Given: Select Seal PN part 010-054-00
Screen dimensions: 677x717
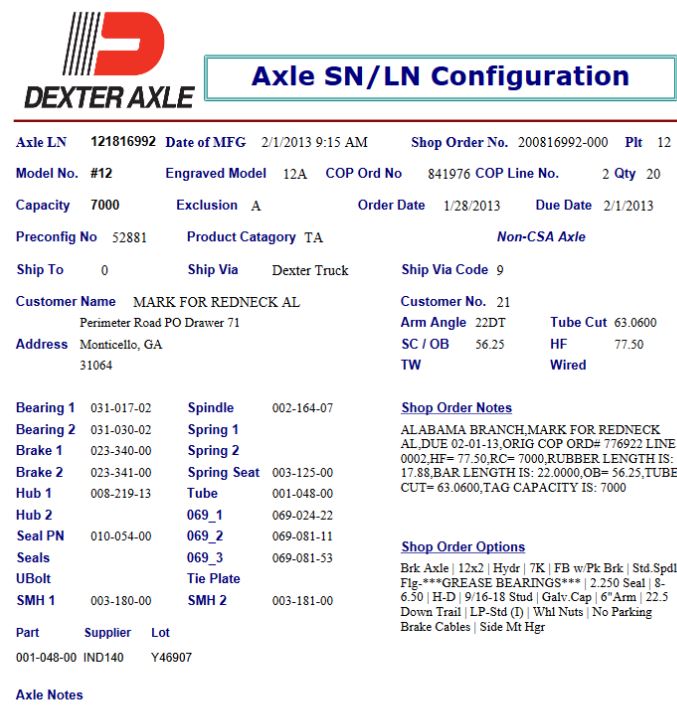Looking at the screenshot, I should [x=121, y=536].
